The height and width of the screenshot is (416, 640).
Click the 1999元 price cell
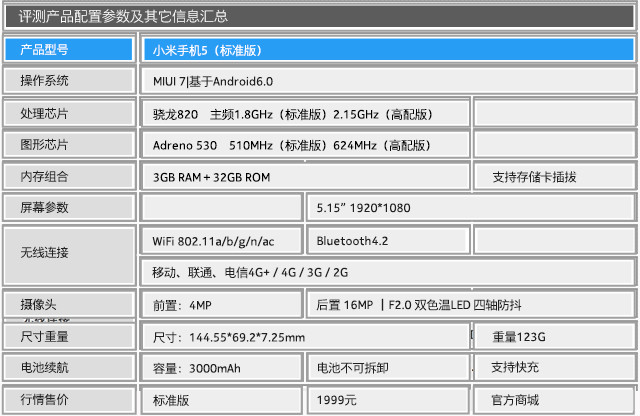387,400
